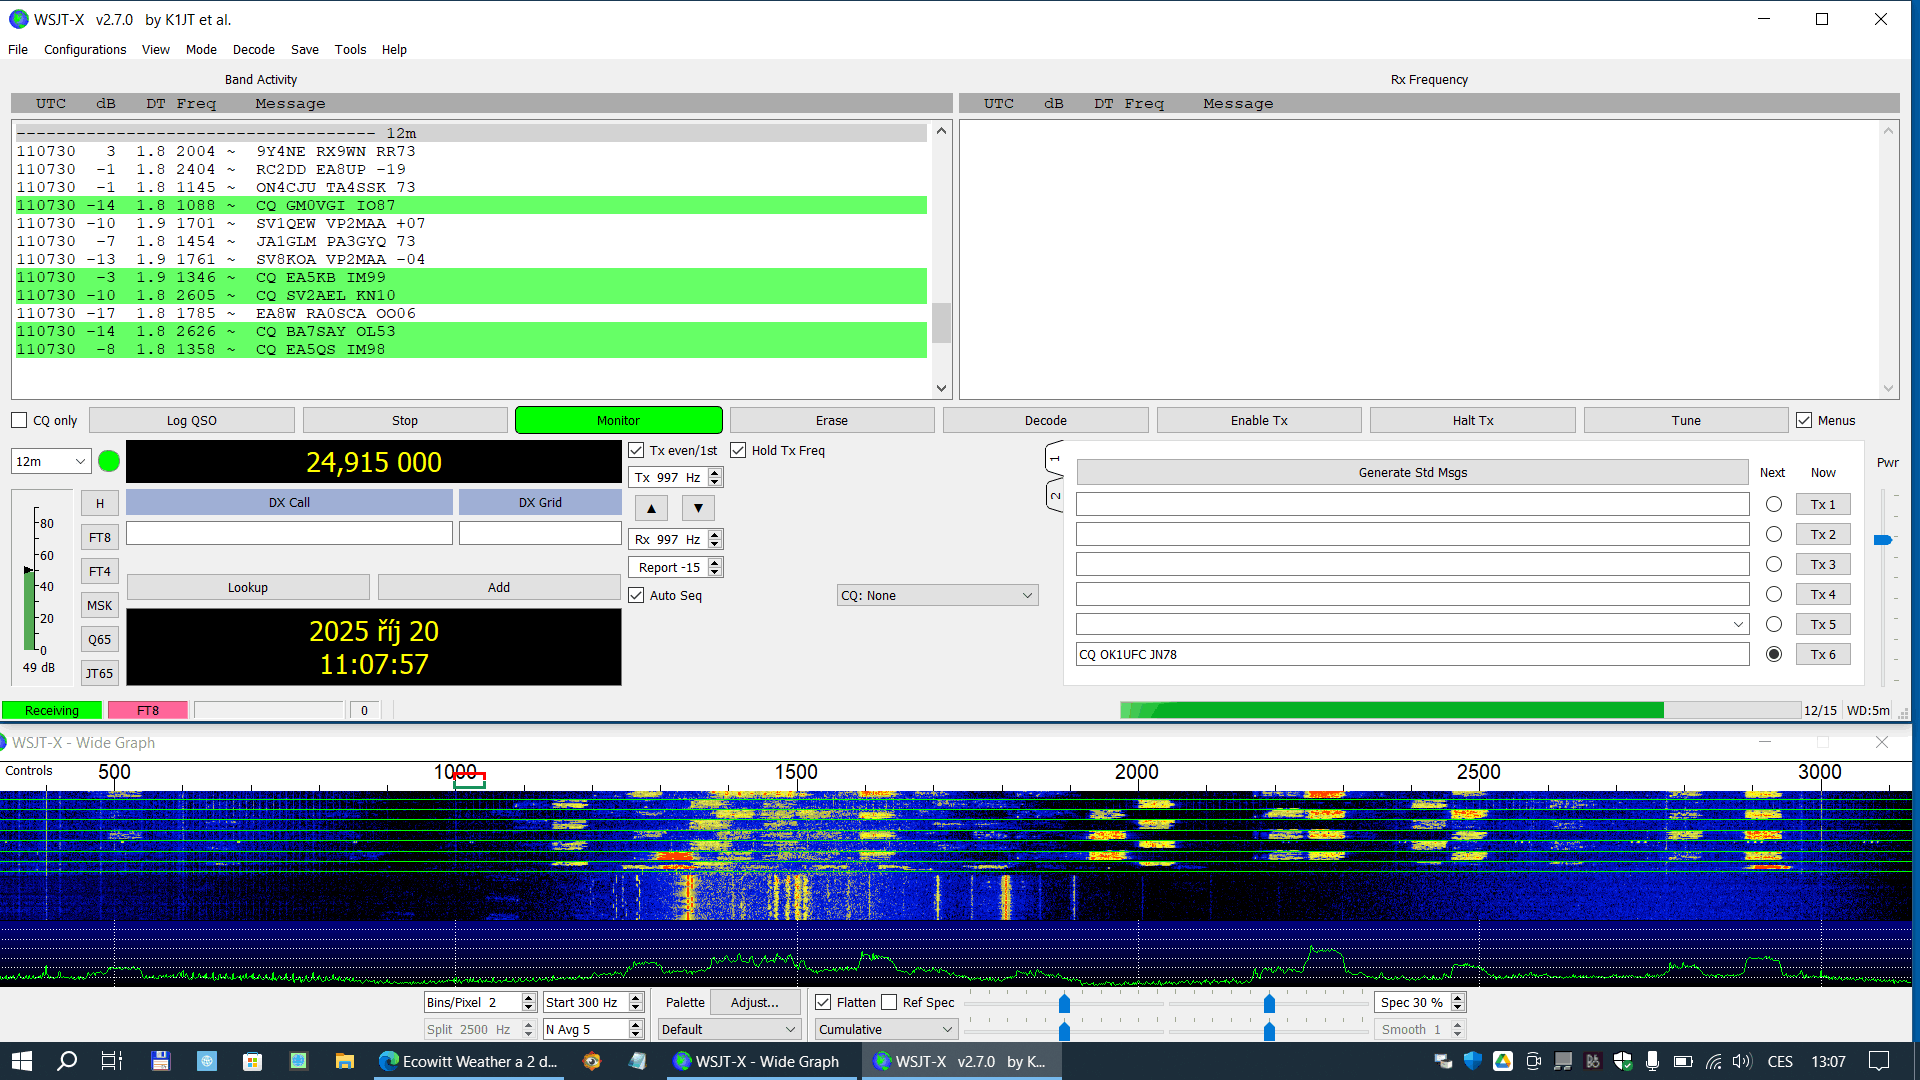Open Edge Ecowitt Weather taskbar item
The image size is (1920, 1080).
468,1061
